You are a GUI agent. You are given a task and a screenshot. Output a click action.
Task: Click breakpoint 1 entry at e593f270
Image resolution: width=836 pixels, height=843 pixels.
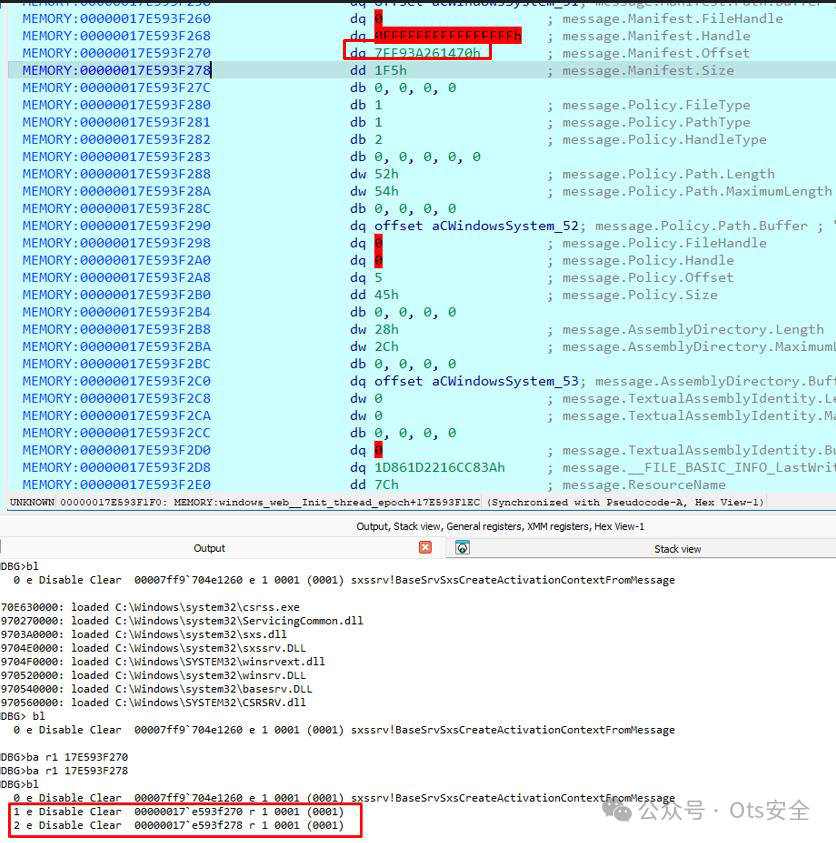(178, 811)
